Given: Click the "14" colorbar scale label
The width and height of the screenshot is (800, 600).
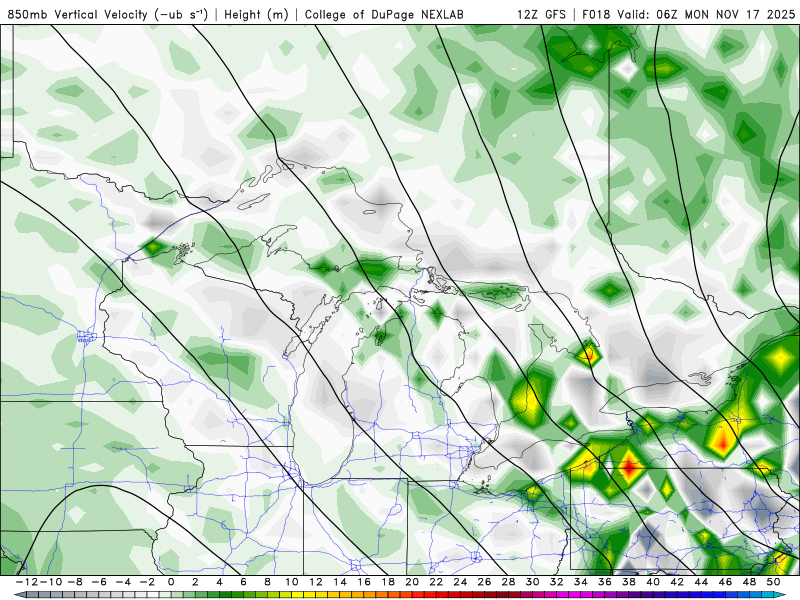Looking at the screenshot, I should (340, 582).
